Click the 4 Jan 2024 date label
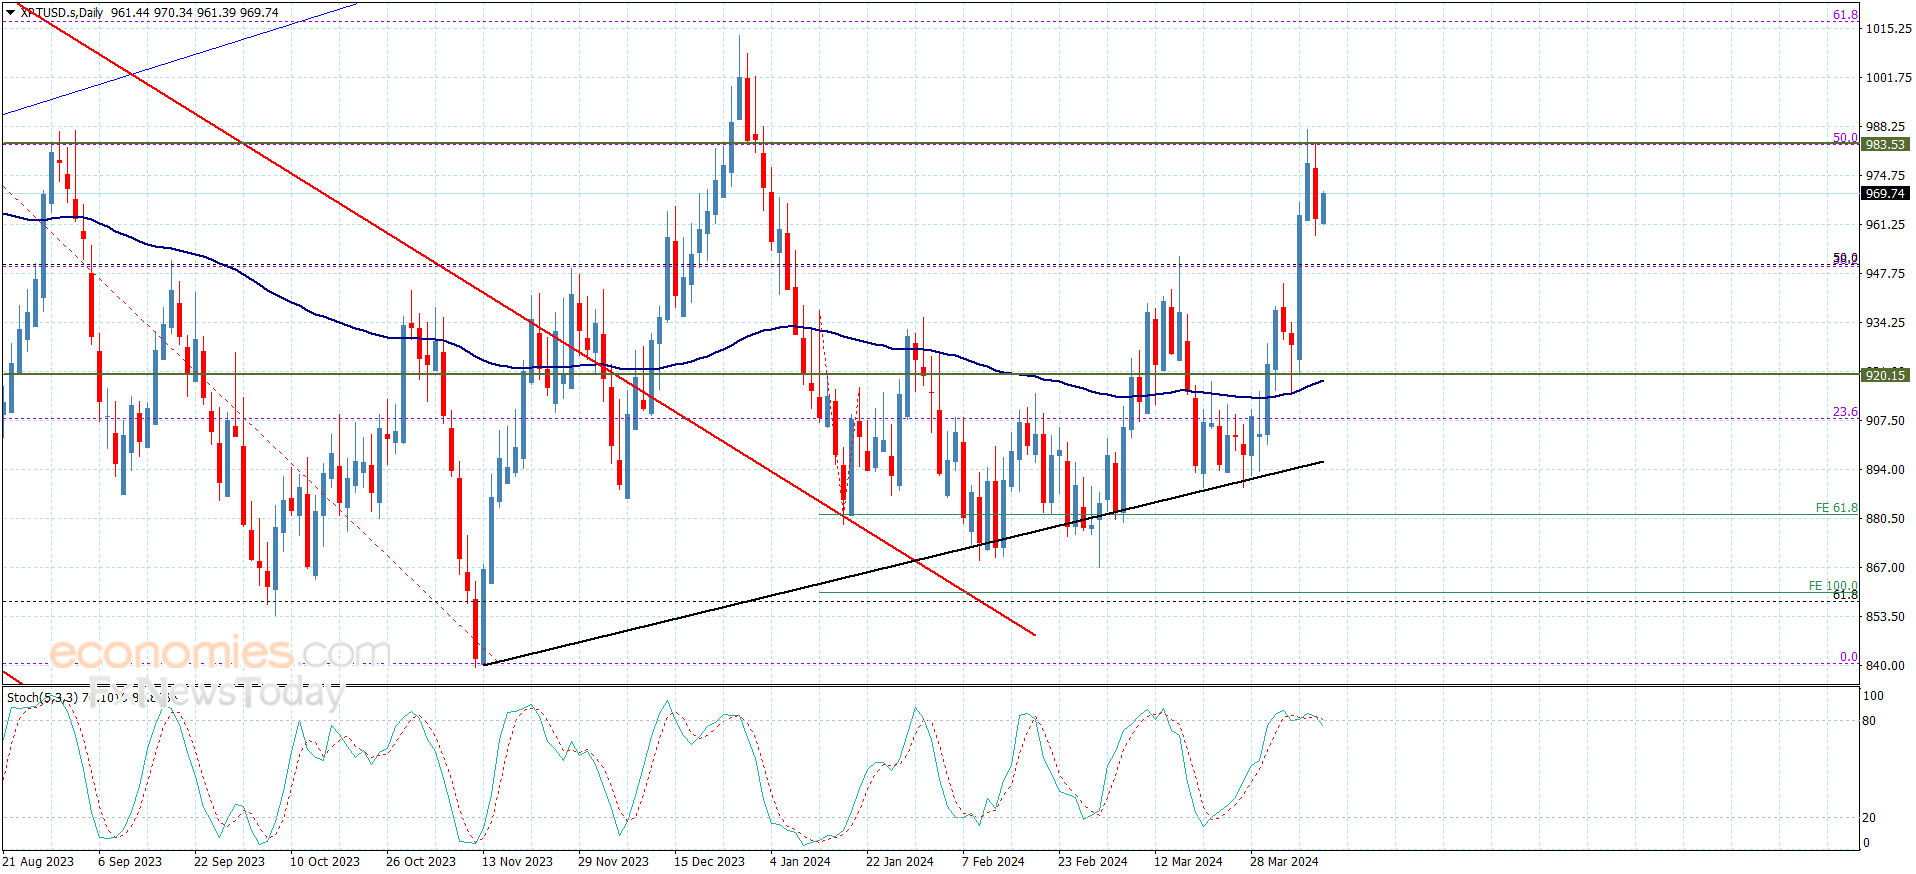The width and height of the screenshot is (1916, 874). point(800,862)
